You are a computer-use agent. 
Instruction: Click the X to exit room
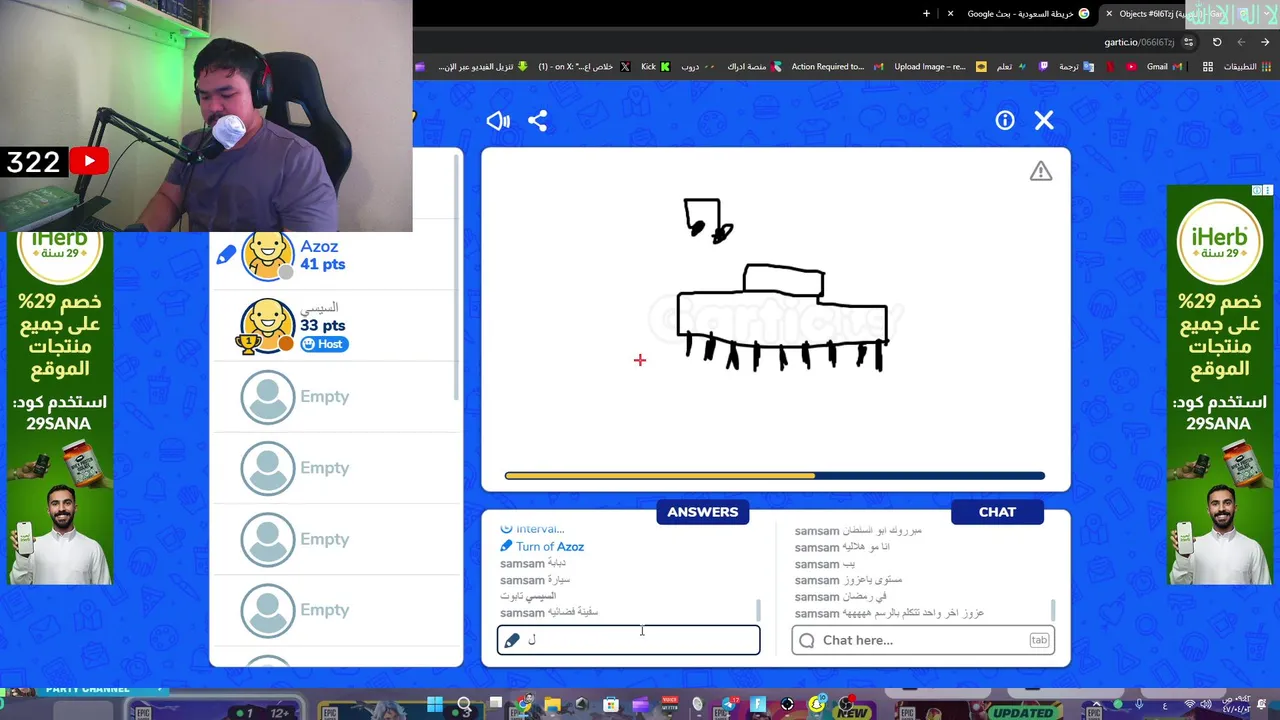point(1044,121)
